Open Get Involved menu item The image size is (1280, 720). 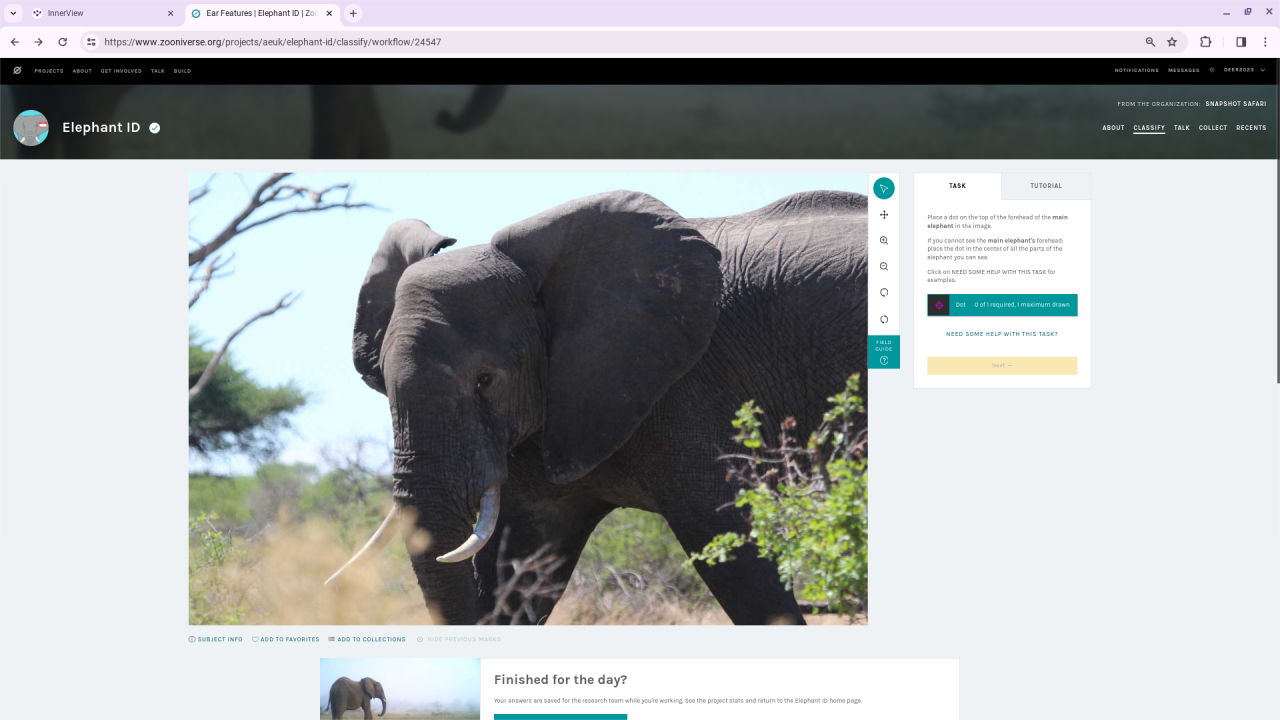point(121,71)
